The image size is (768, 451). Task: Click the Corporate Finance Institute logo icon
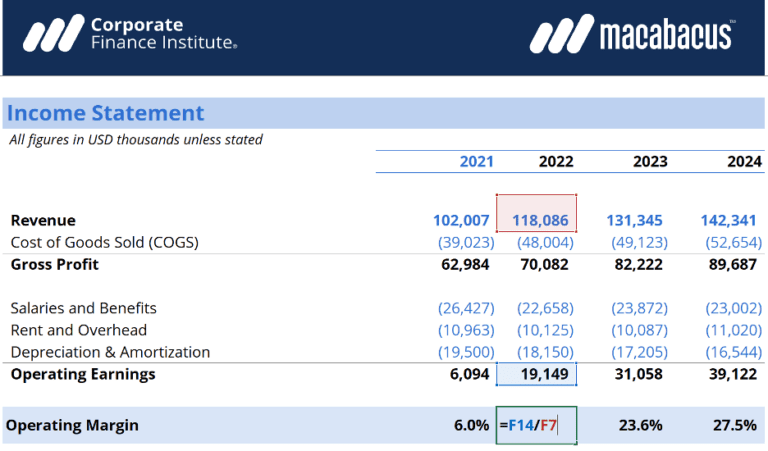tap(51, 35)
